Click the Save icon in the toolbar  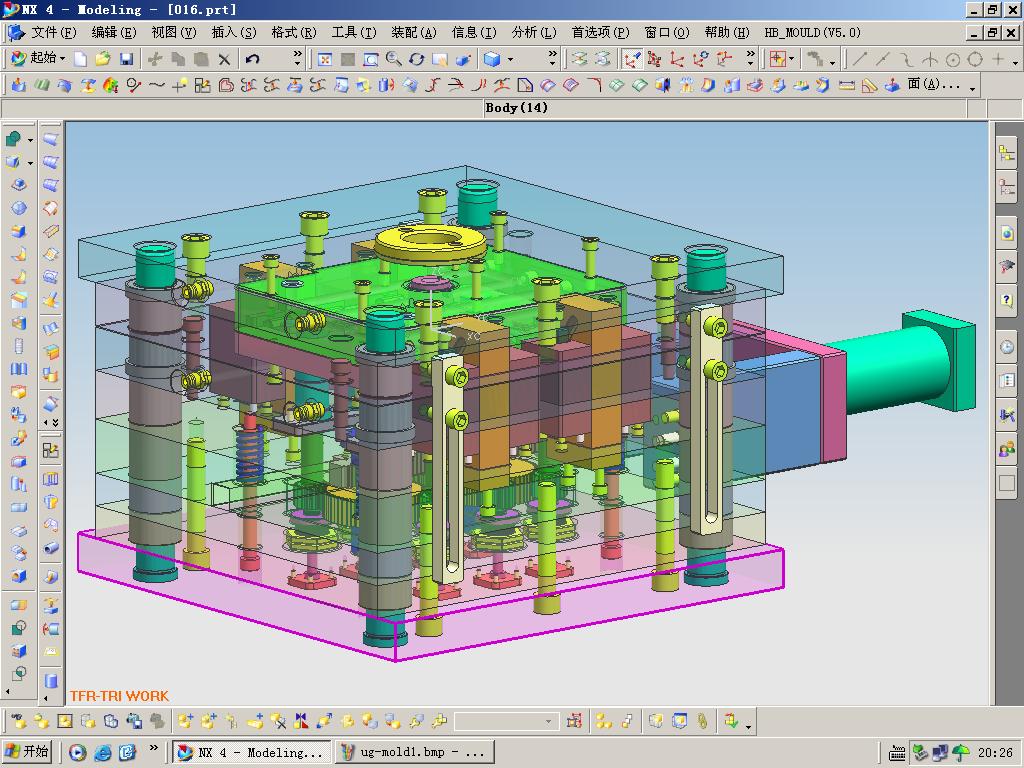click(x=126, y=59)
